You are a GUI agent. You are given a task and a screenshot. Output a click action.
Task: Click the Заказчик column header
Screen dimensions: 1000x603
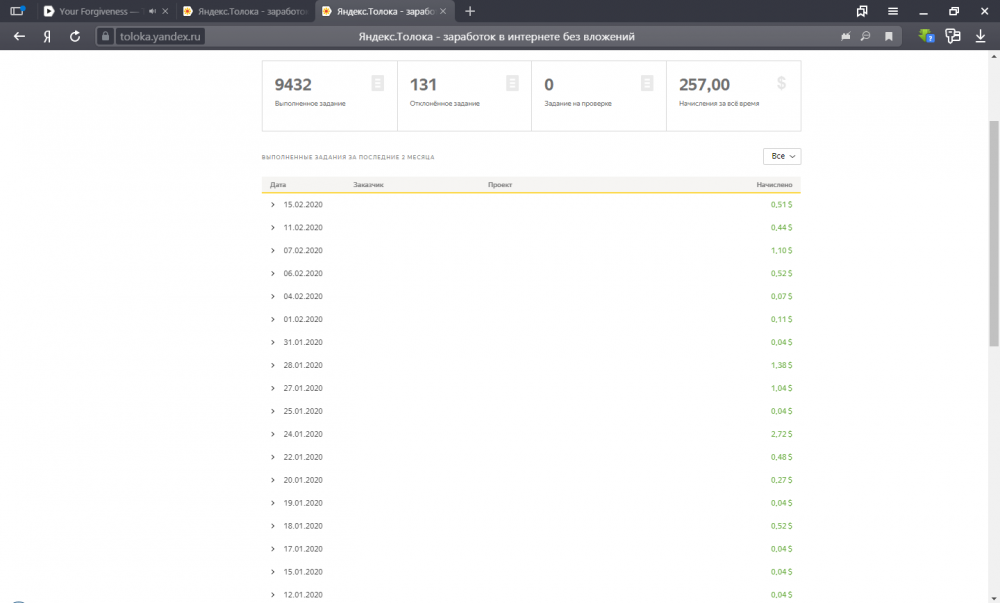click(368, 185)
